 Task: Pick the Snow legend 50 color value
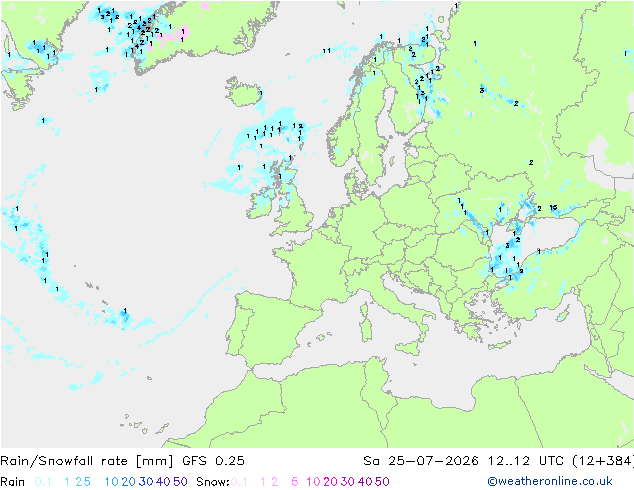pos(383,482)
